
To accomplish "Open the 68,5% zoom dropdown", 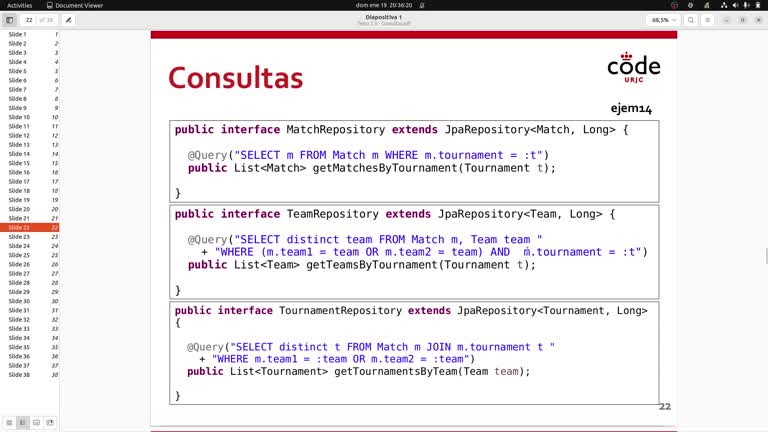I will [x=664, y=20].
